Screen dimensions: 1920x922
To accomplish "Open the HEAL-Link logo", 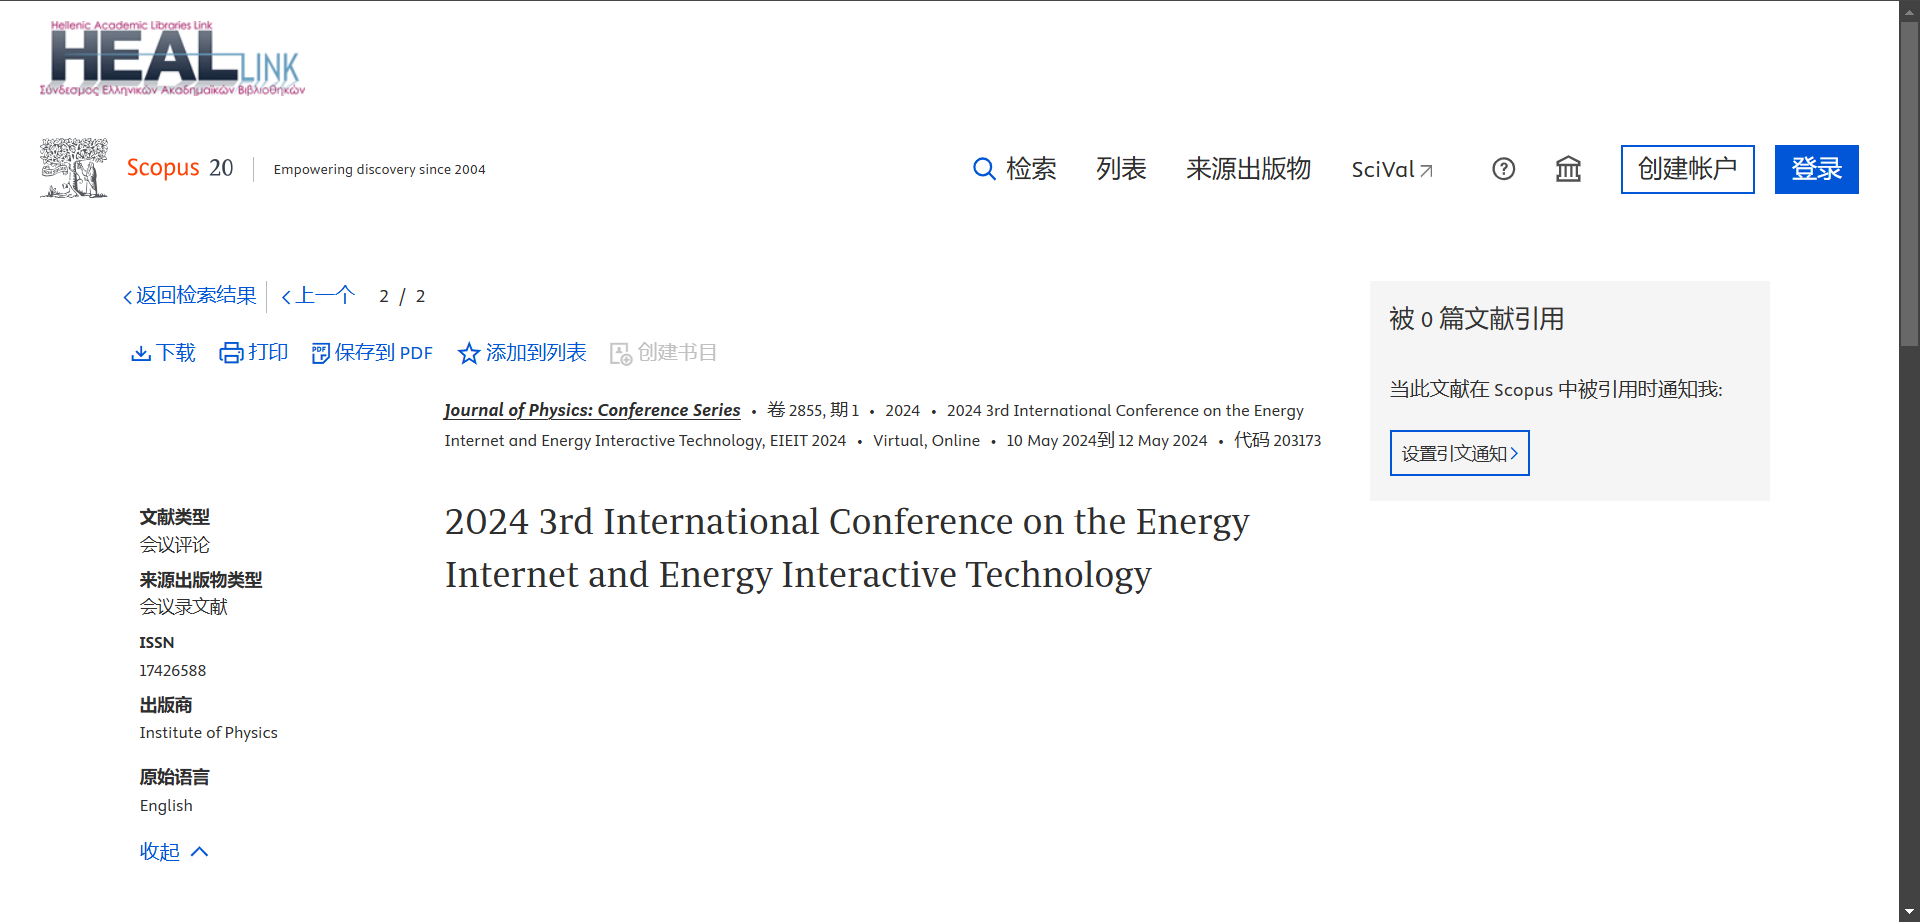I will click(172, 59).
